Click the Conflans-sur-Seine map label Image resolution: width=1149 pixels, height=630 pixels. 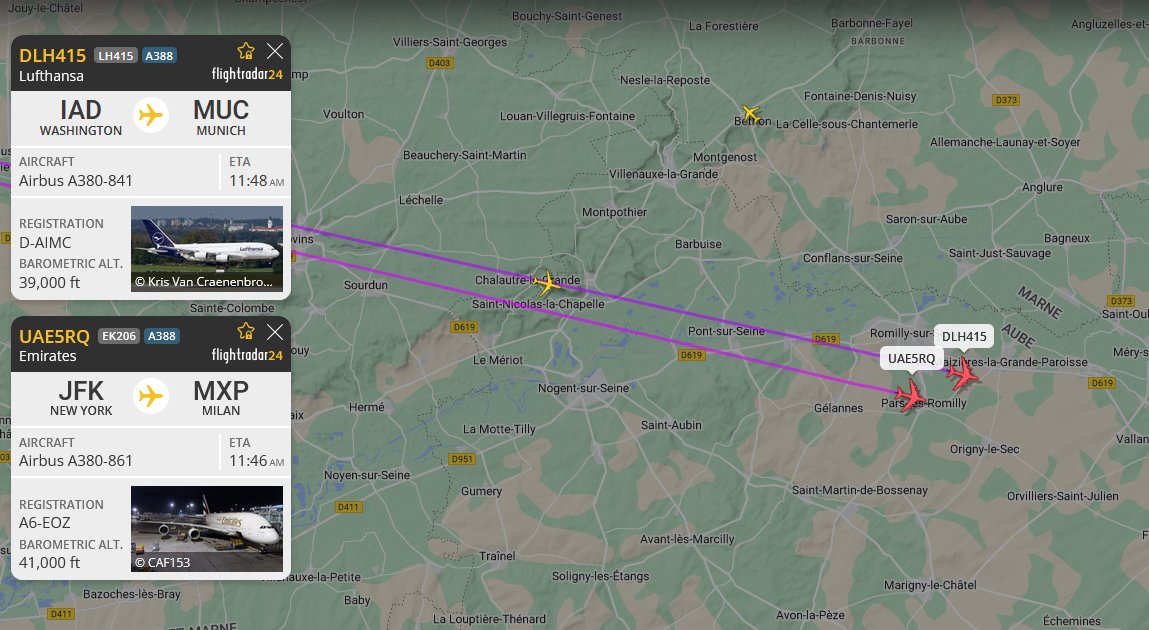click(x=852, y=258)
